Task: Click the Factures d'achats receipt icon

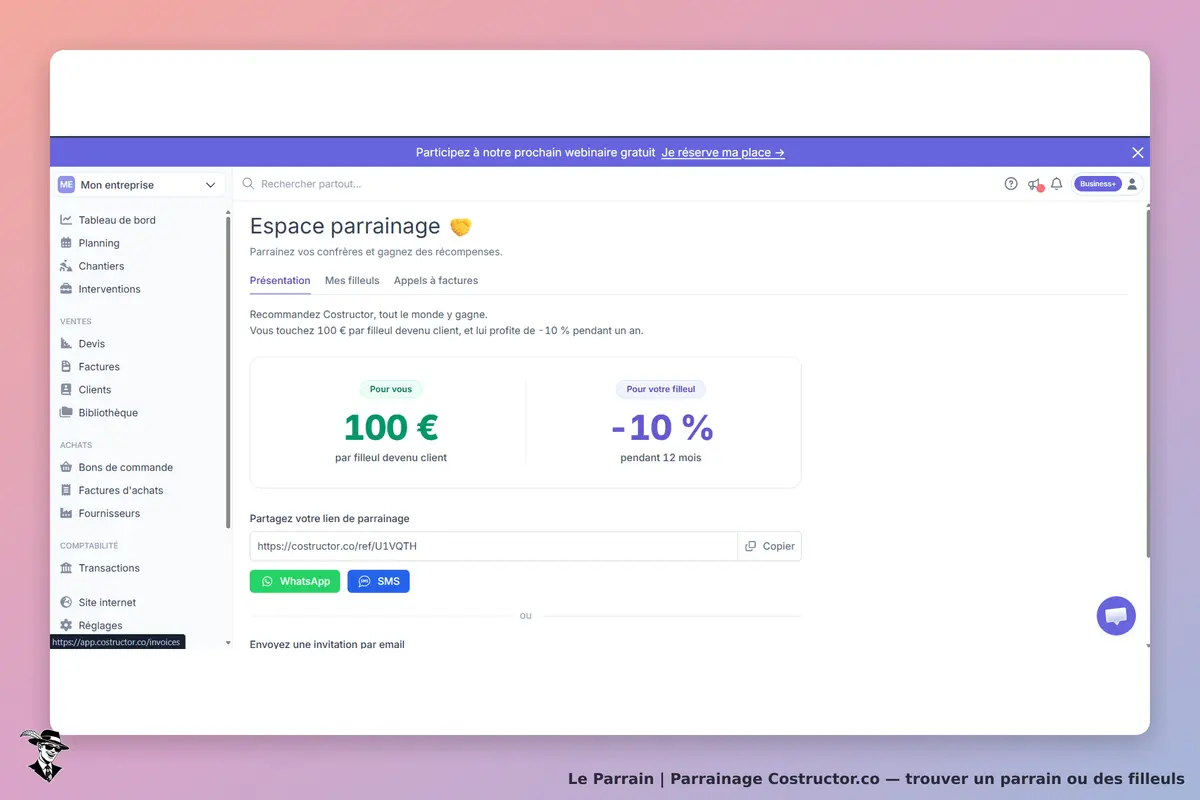Action: [66, 490]
